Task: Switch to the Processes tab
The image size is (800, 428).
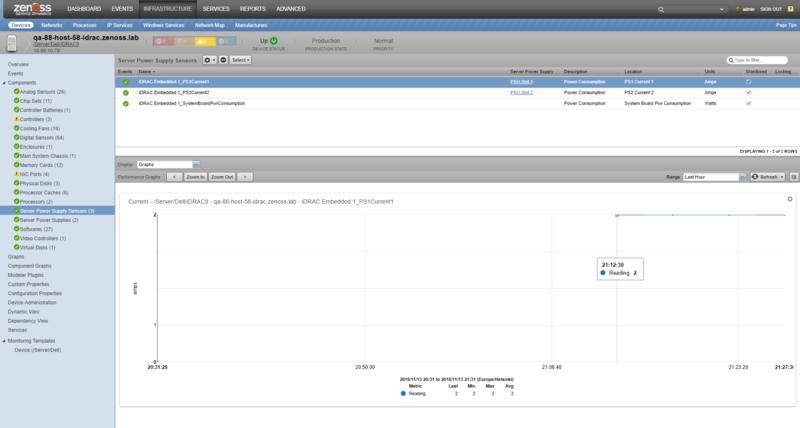Action: pos(84,25)
